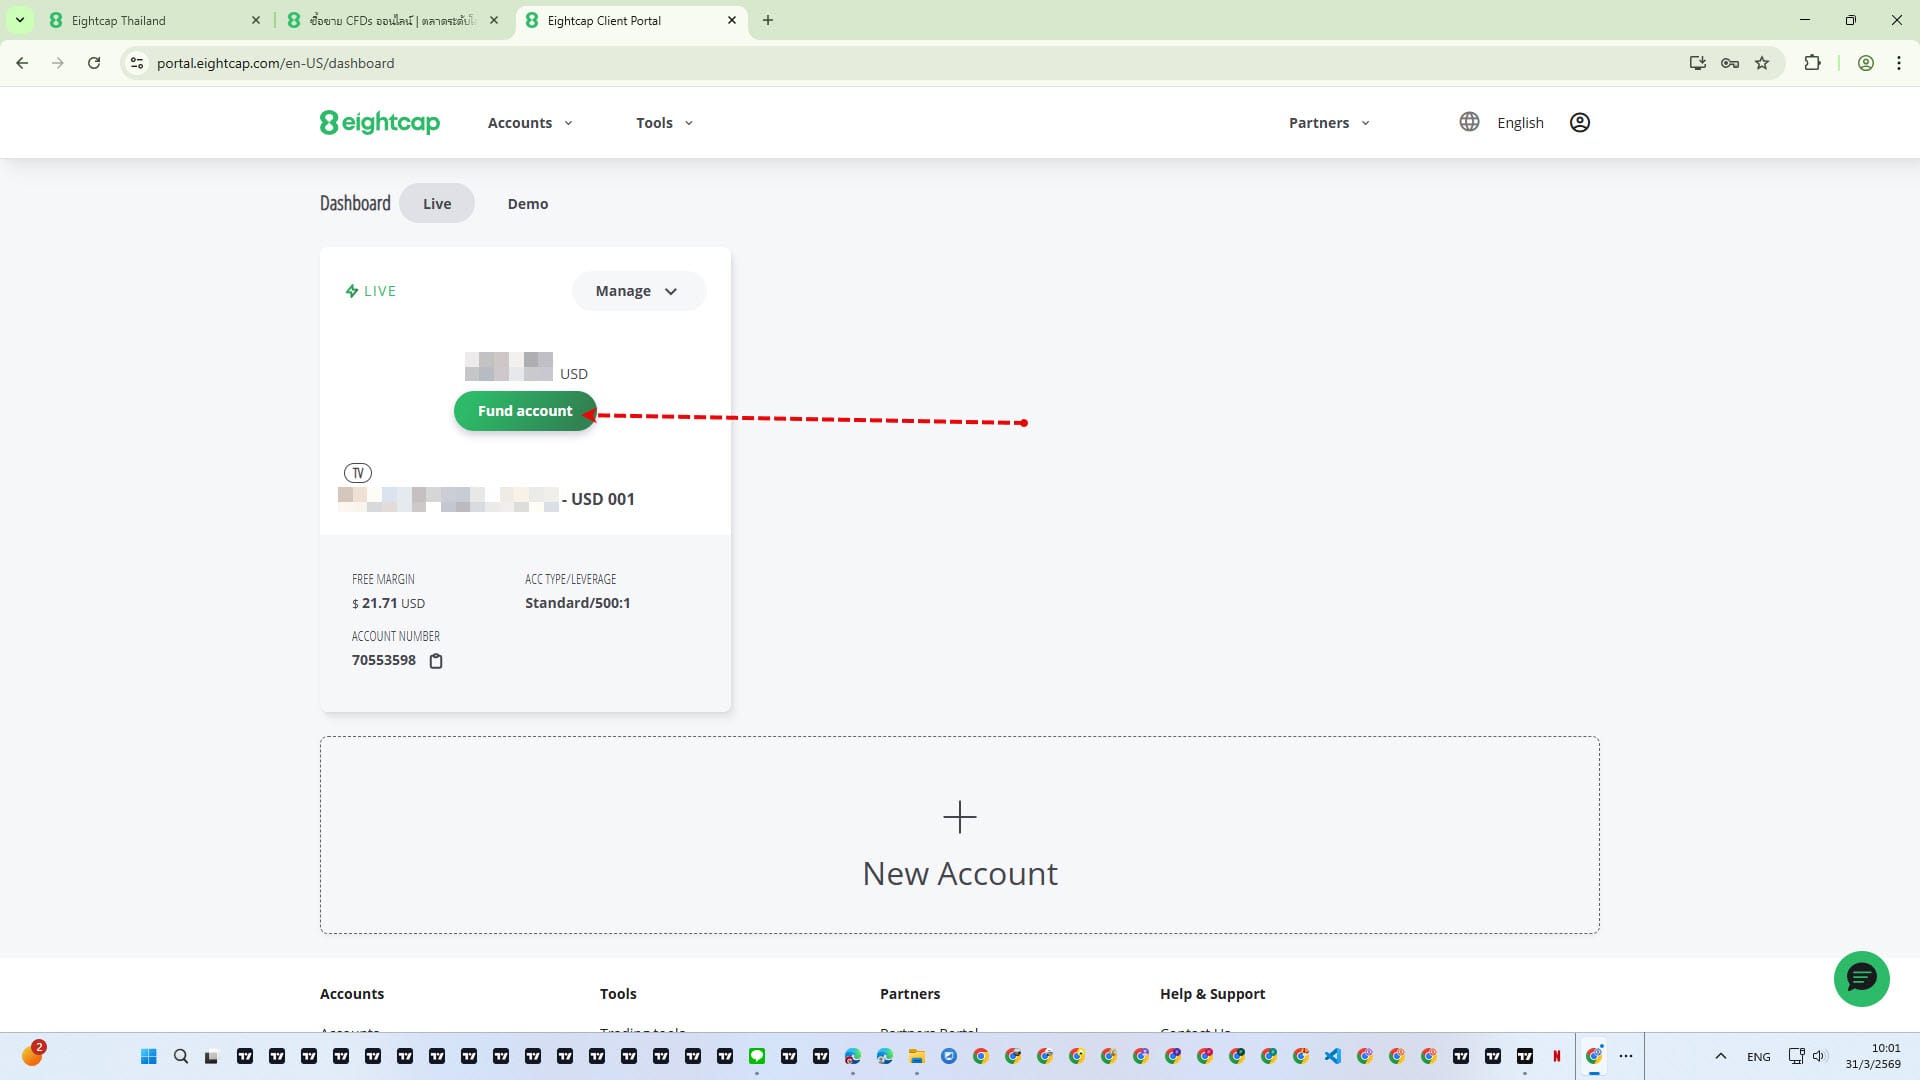
Task: Open the user profile icon
Action: [x=1579, y=122]
